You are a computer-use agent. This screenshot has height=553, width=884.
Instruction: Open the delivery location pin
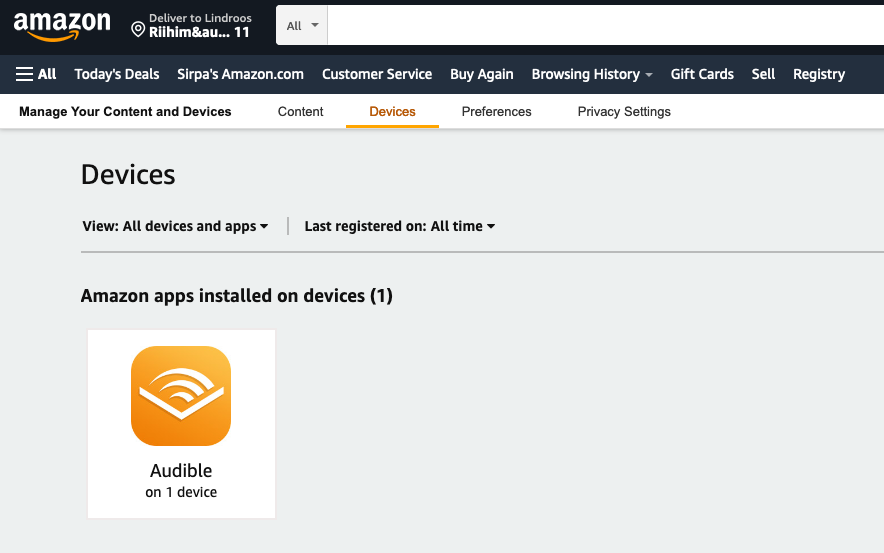(x=138, y=29)
